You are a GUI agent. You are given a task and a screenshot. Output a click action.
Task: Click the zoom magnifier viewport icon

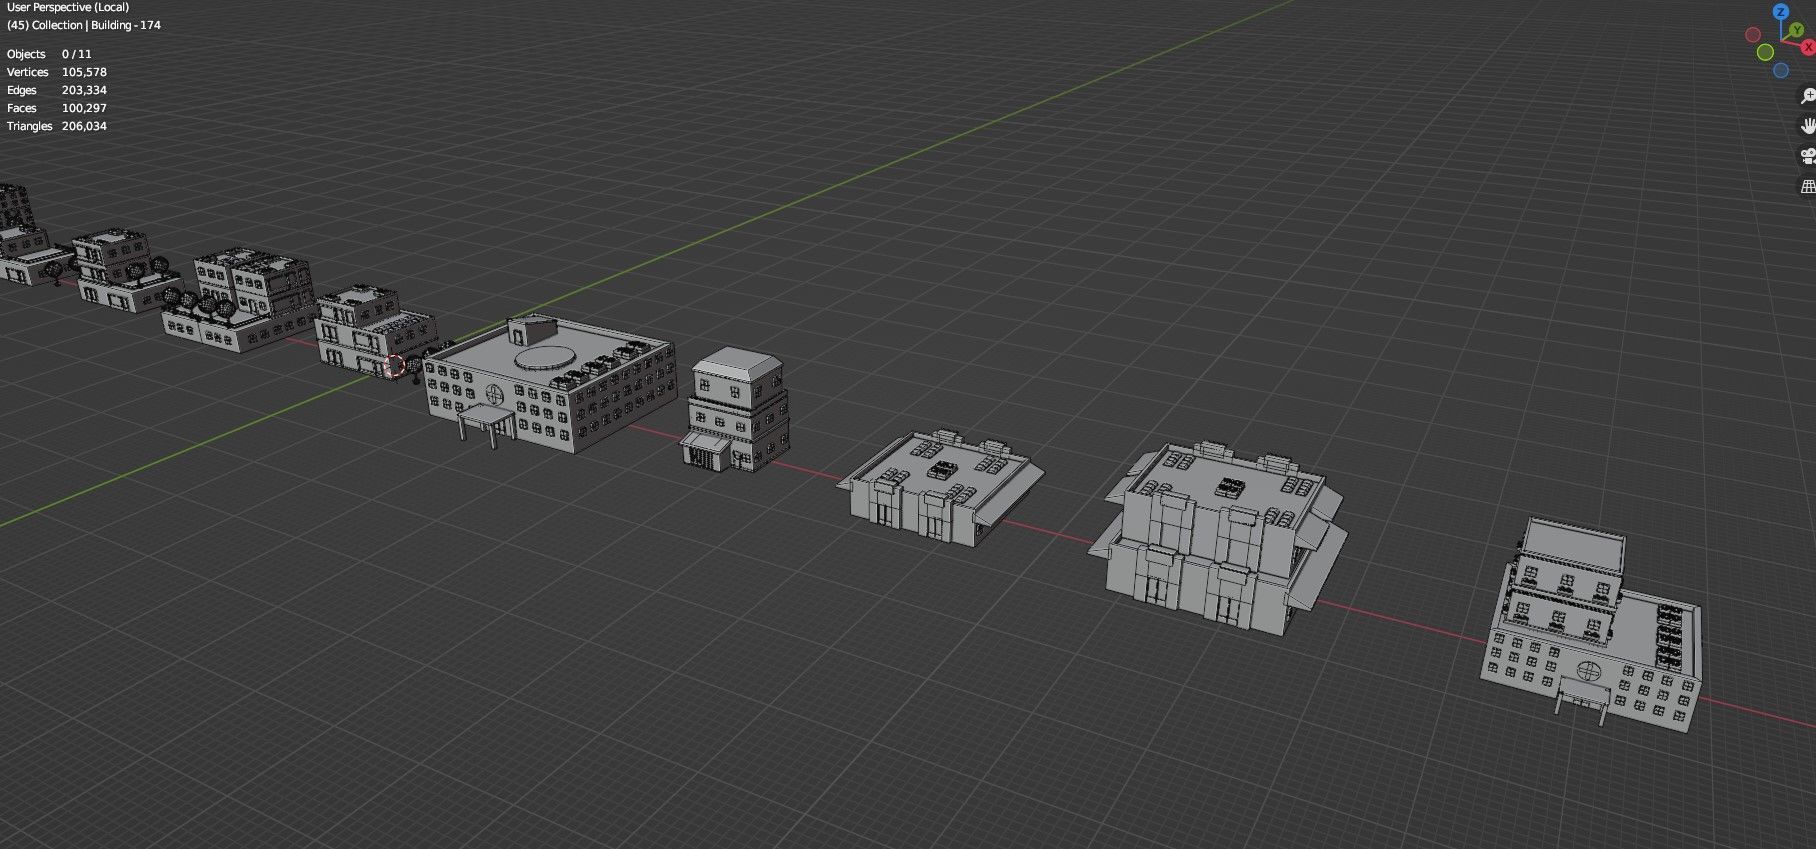click(x=1808, y=96)
